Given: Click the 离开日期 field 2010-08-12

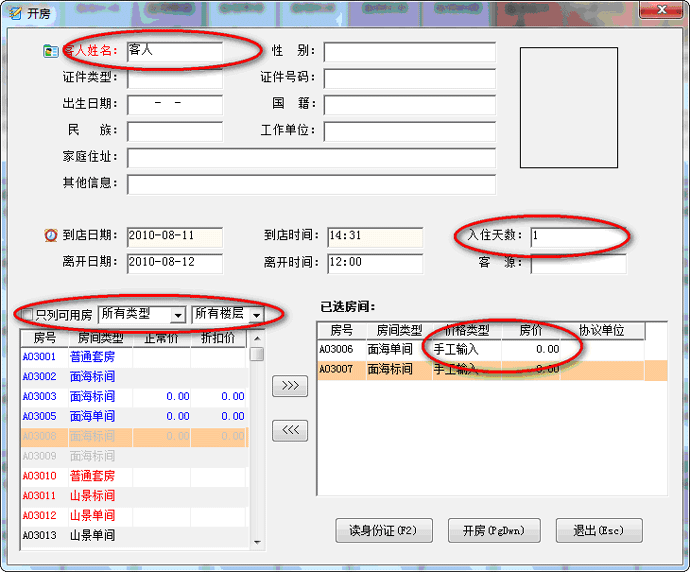Looking at the screenshot, I should (x=175, y=264).
